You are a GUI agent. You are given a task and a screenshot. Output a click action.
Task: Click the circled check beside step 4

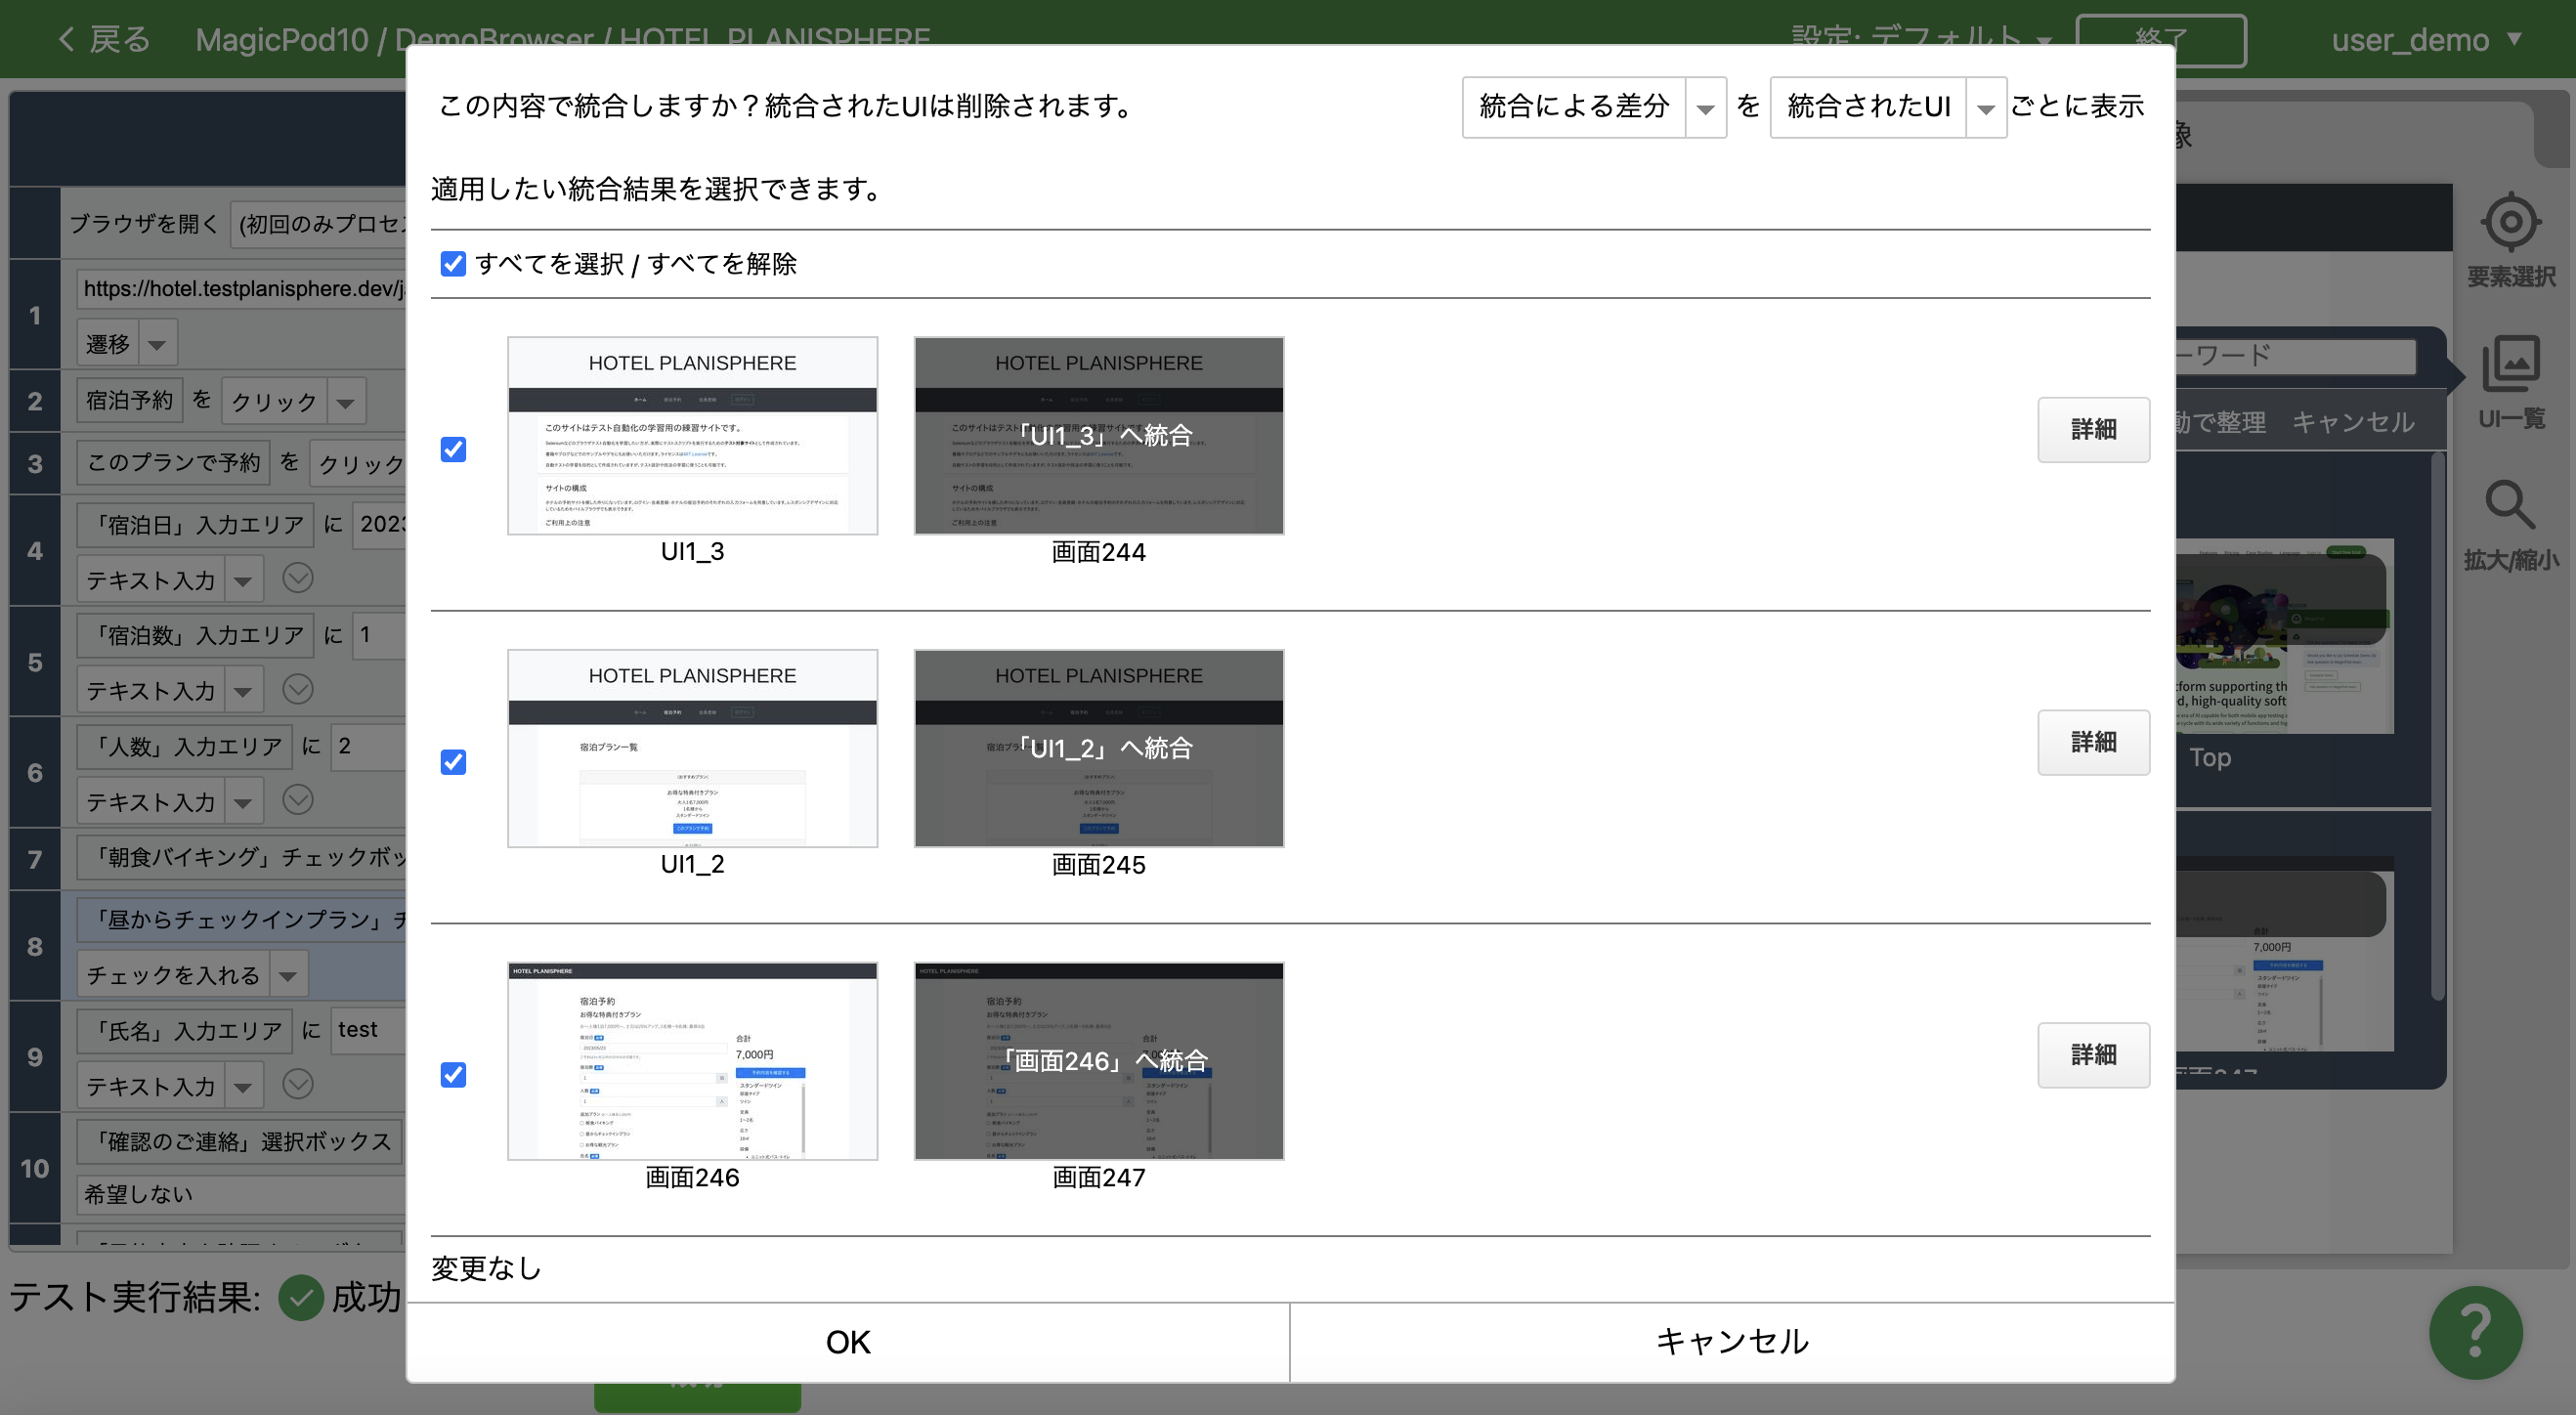(x=298, y=578)
